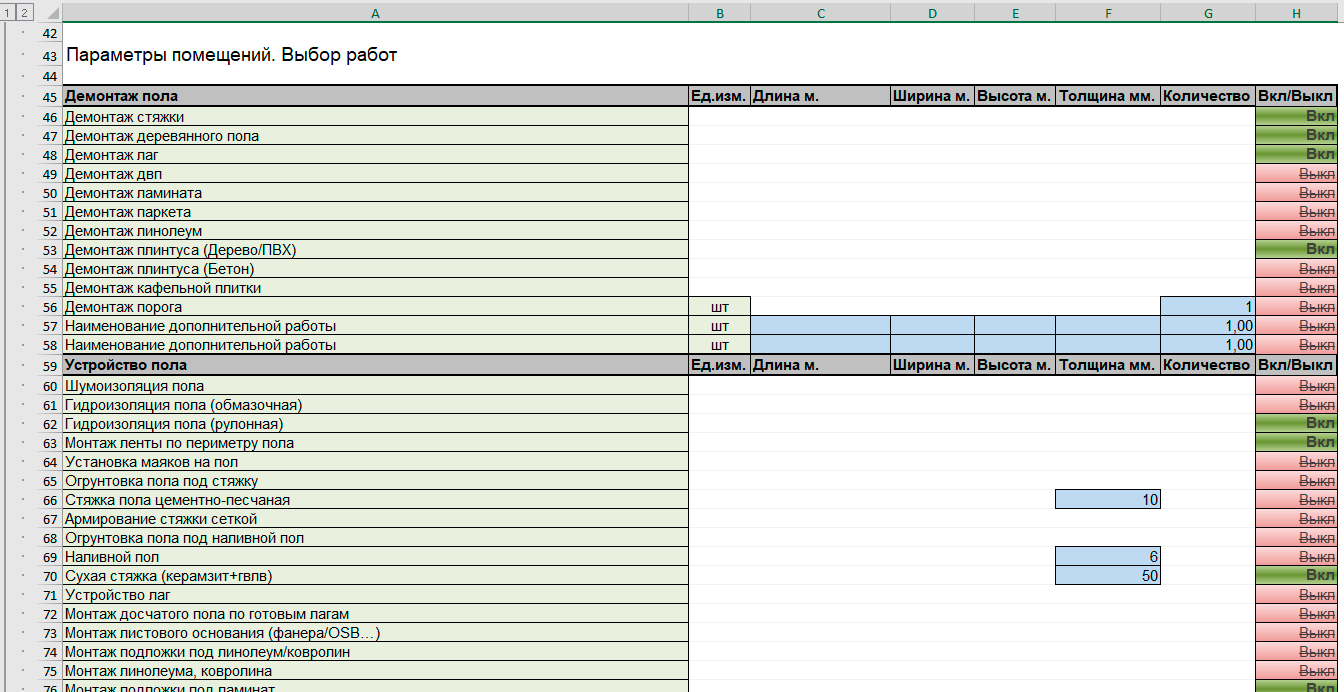The image size is (1344, 692).
Task: Click thickness cell for Наливной пол
Action: coord(1107,557)
